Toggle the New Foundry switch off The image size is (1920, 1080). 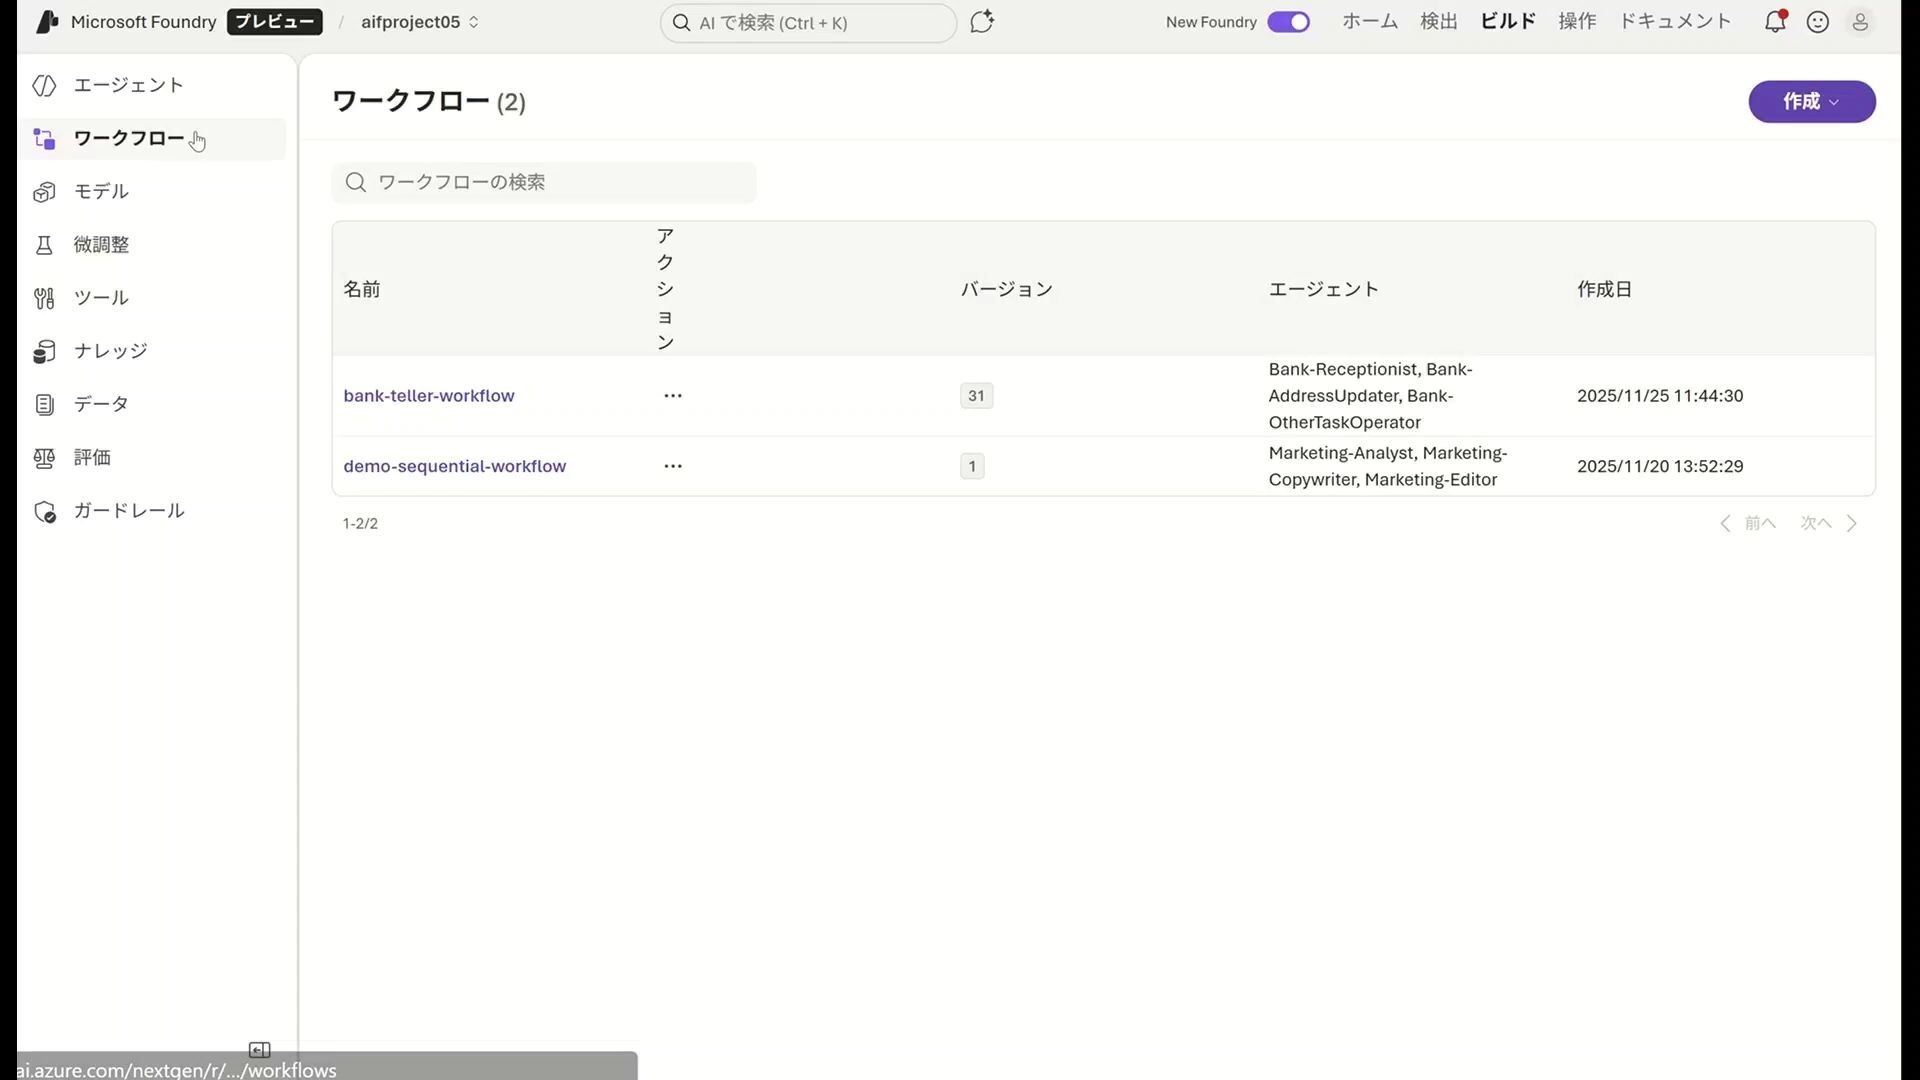1288,22
